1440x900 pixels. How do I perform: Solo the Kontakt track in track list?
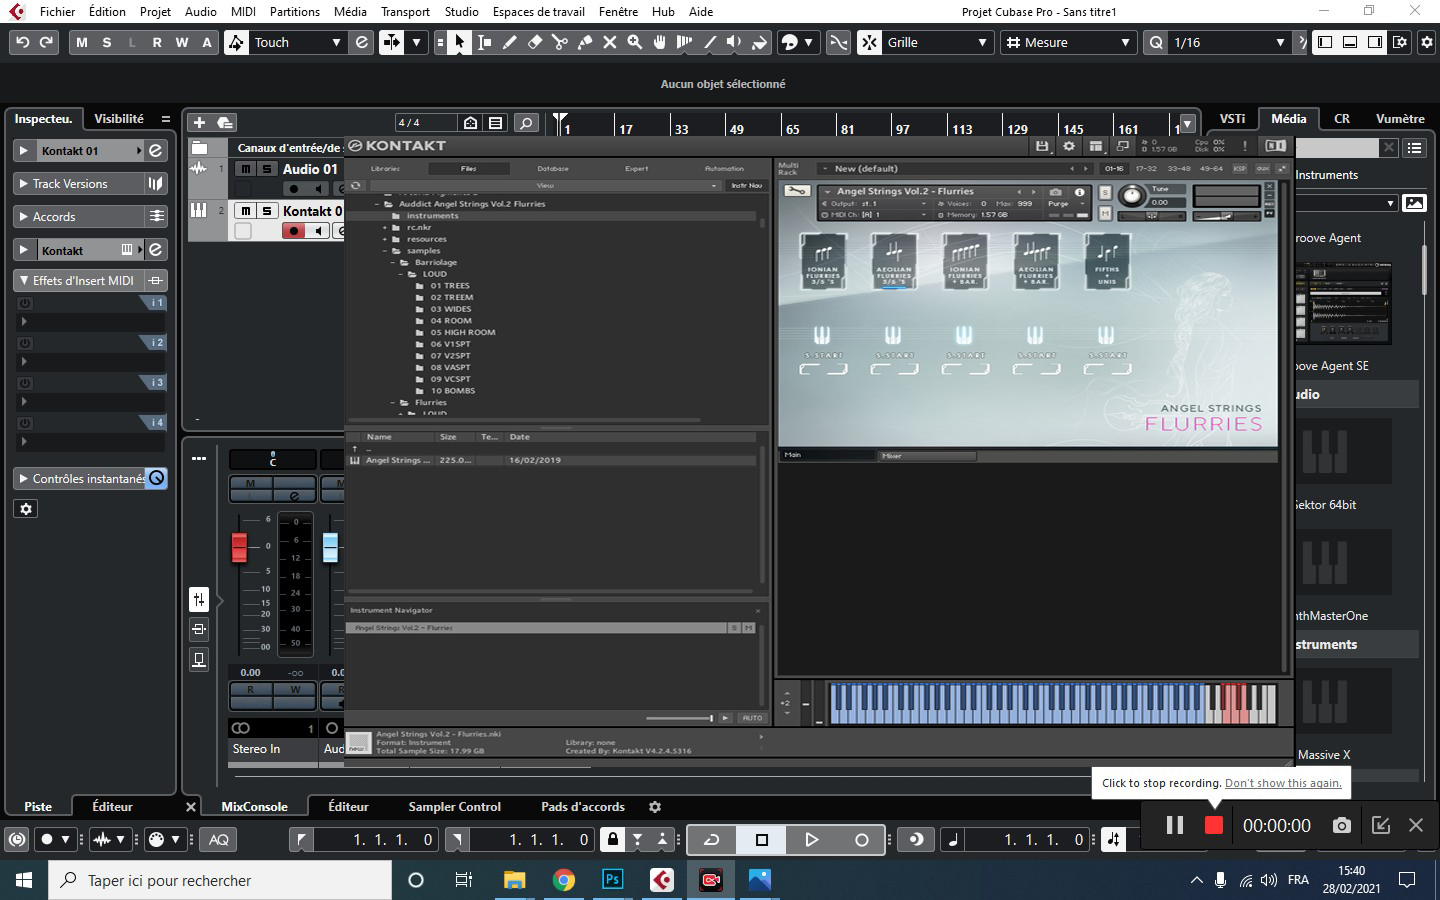[266, 211]
